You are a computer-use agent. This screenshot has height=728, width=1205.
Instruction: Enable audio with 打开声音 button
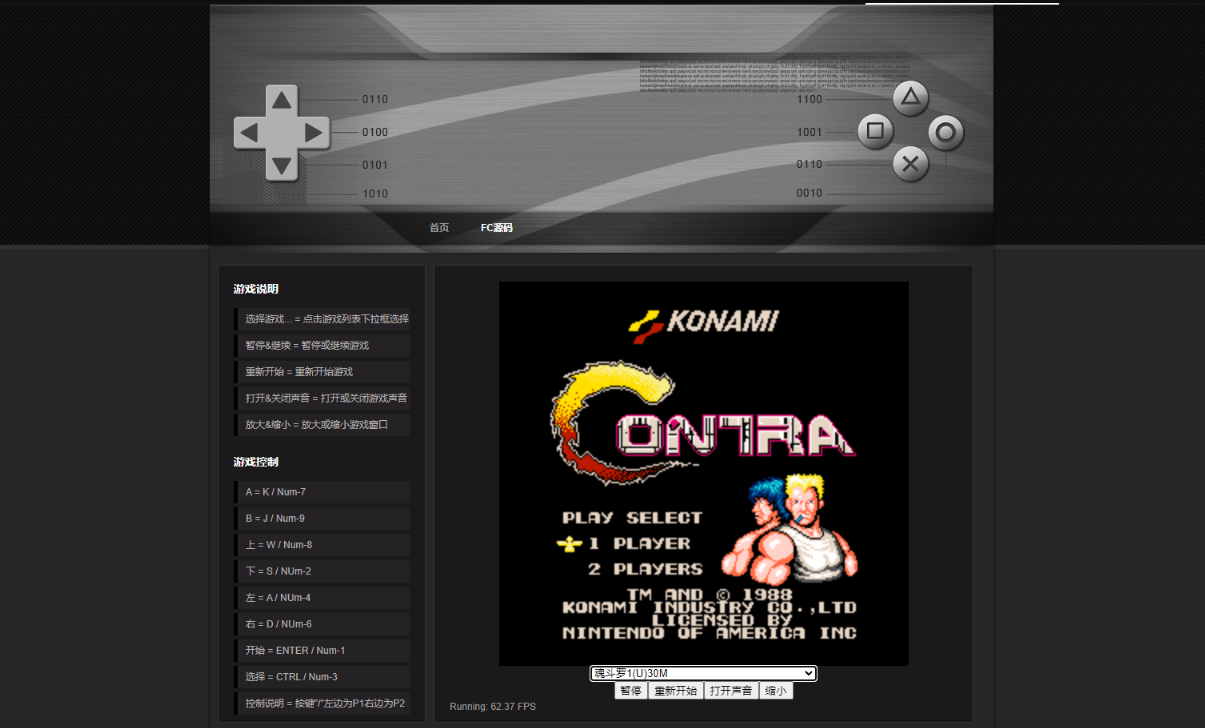pyautogui.click(x=731, y=691)
